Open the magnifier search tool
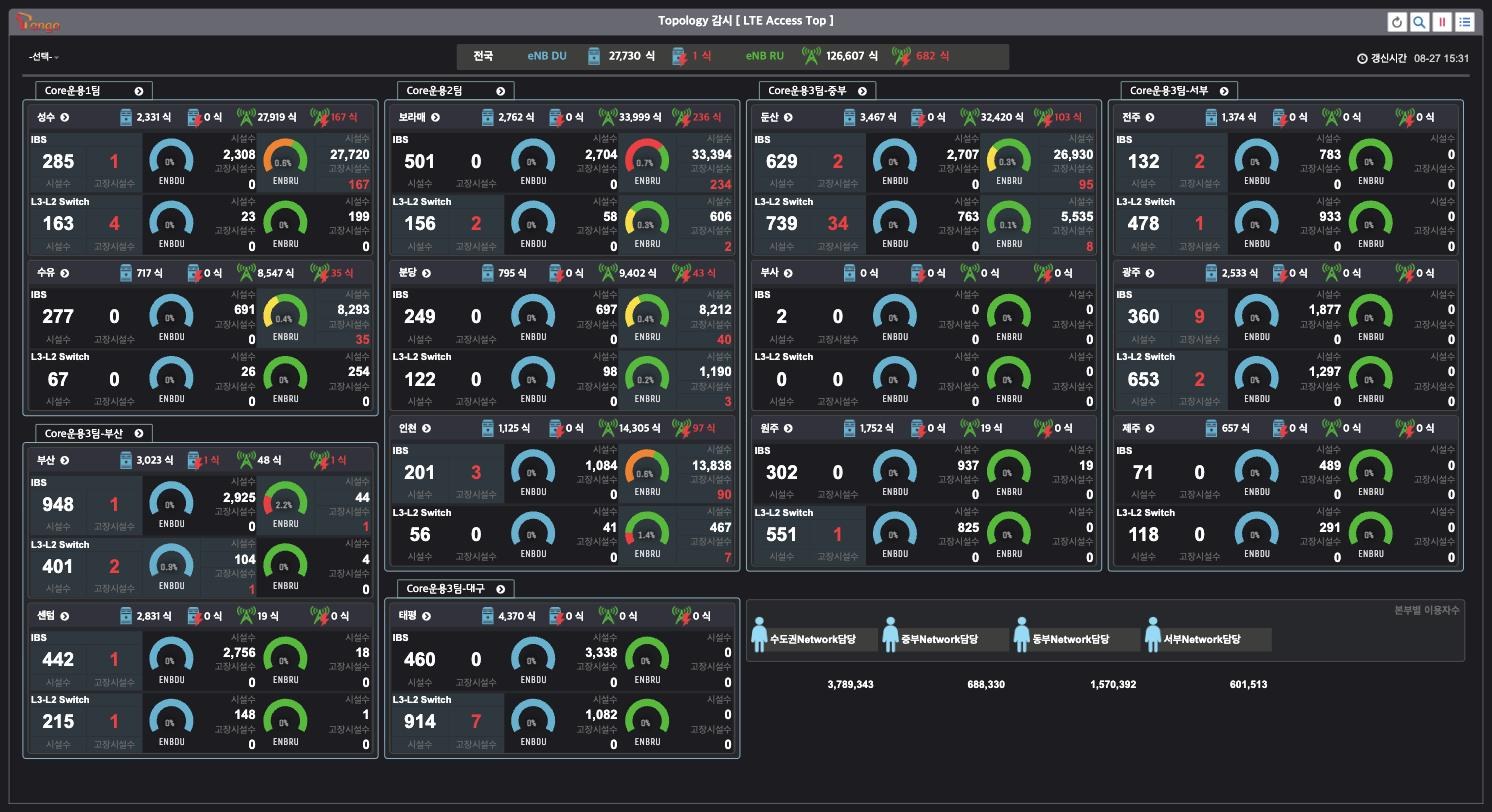 (1420, 22)
